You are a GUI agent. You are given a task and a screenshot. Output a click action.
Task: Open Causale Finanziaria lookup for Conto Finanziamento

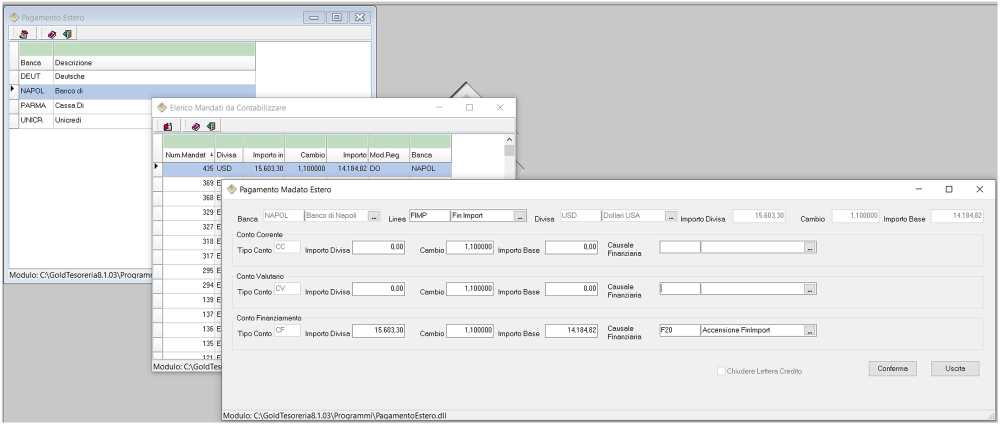tap(810, 331)
